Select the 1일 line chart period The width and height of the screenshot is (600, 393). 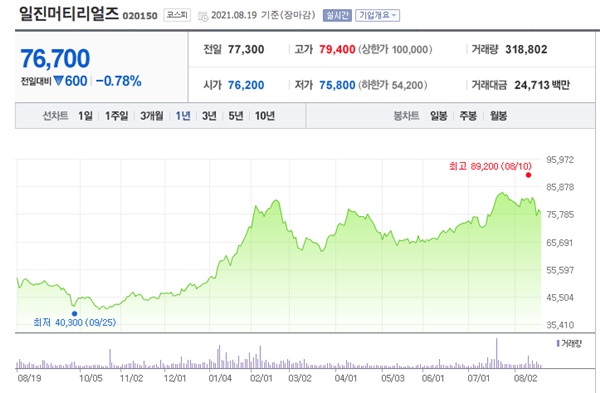click(85, 116)
